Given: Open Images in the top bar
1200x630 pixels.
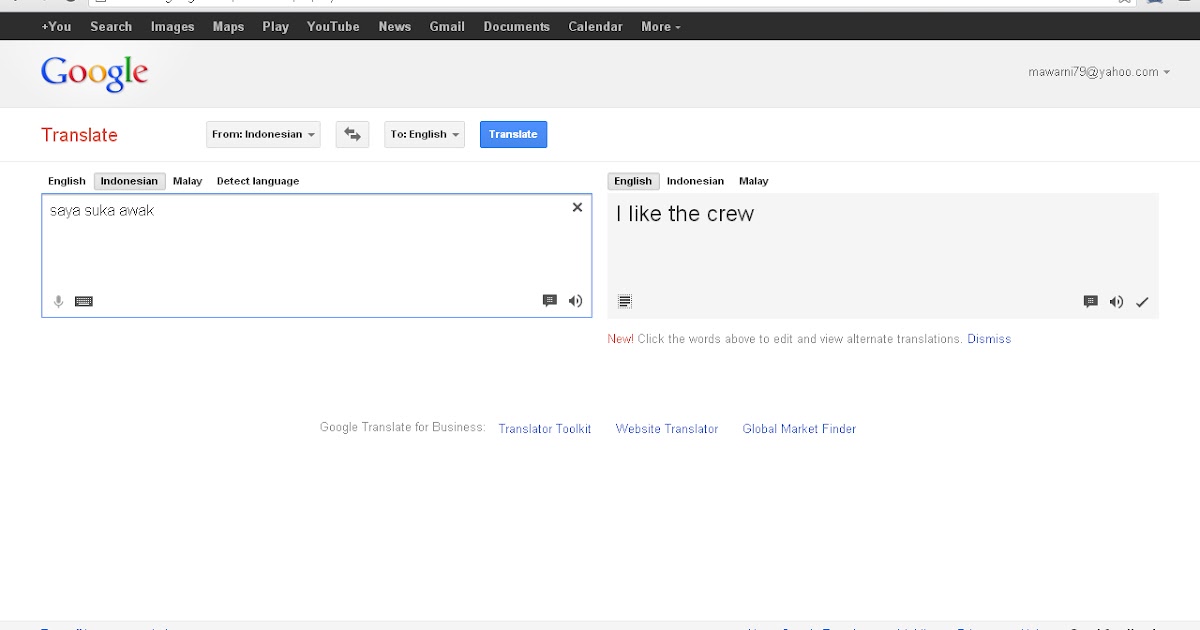Looking at the screenshot, I should point(172,26).
